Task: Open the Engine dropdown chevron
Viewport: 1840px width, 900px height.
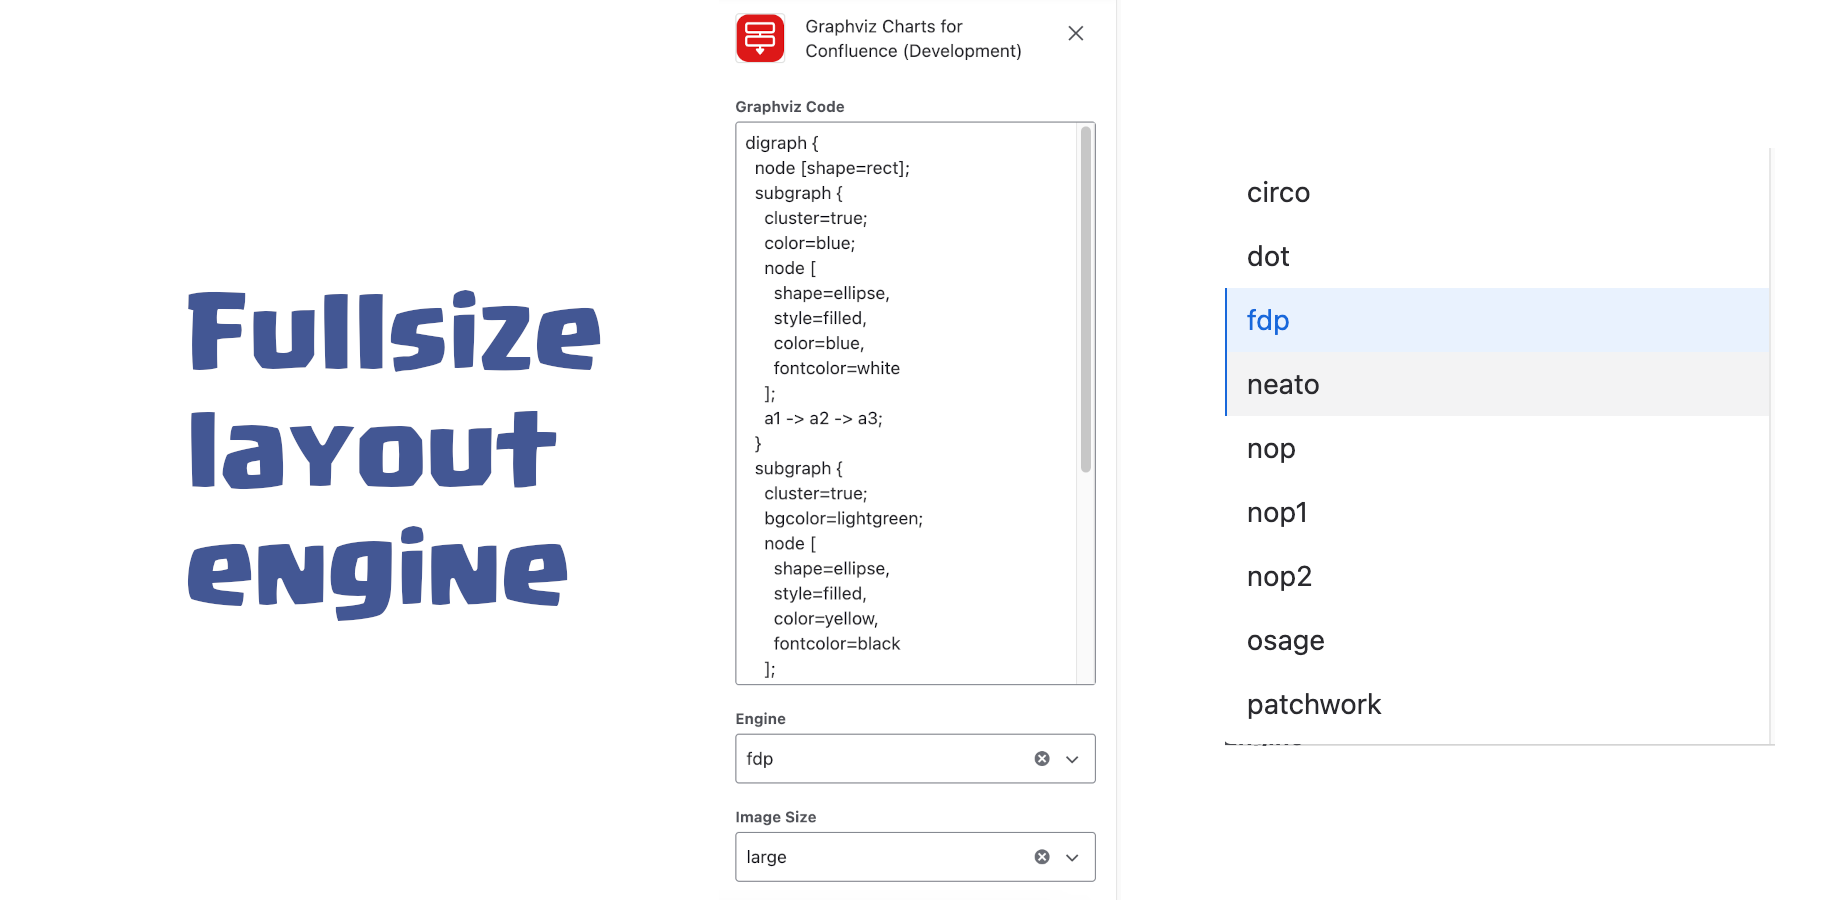Action: coord(1072,759)
